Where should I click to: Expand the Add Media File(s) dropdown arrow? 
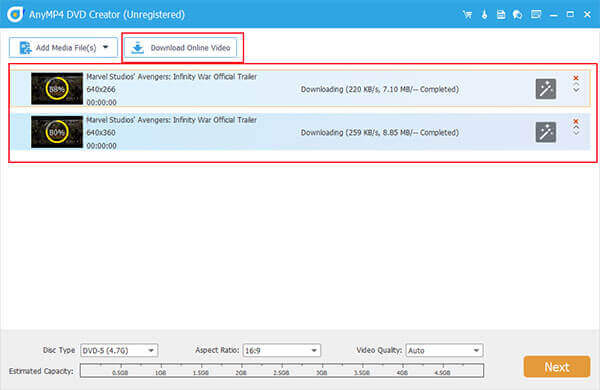106,47
